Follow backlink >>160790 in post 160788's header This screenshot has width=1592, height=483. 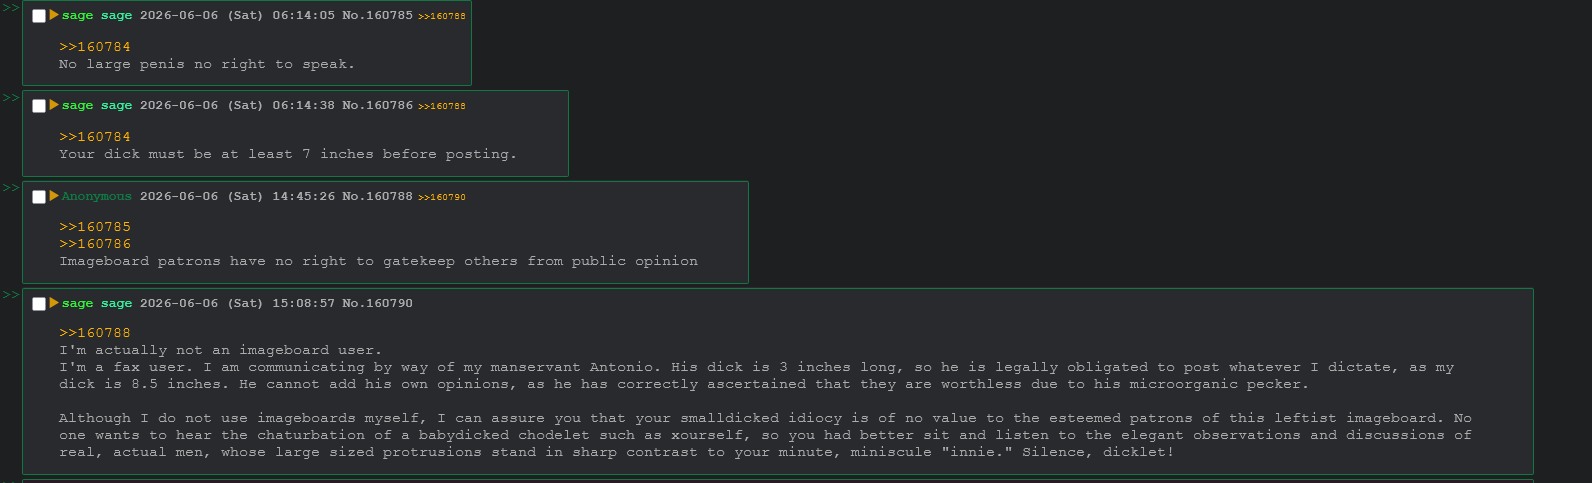[x=441, y=197]
